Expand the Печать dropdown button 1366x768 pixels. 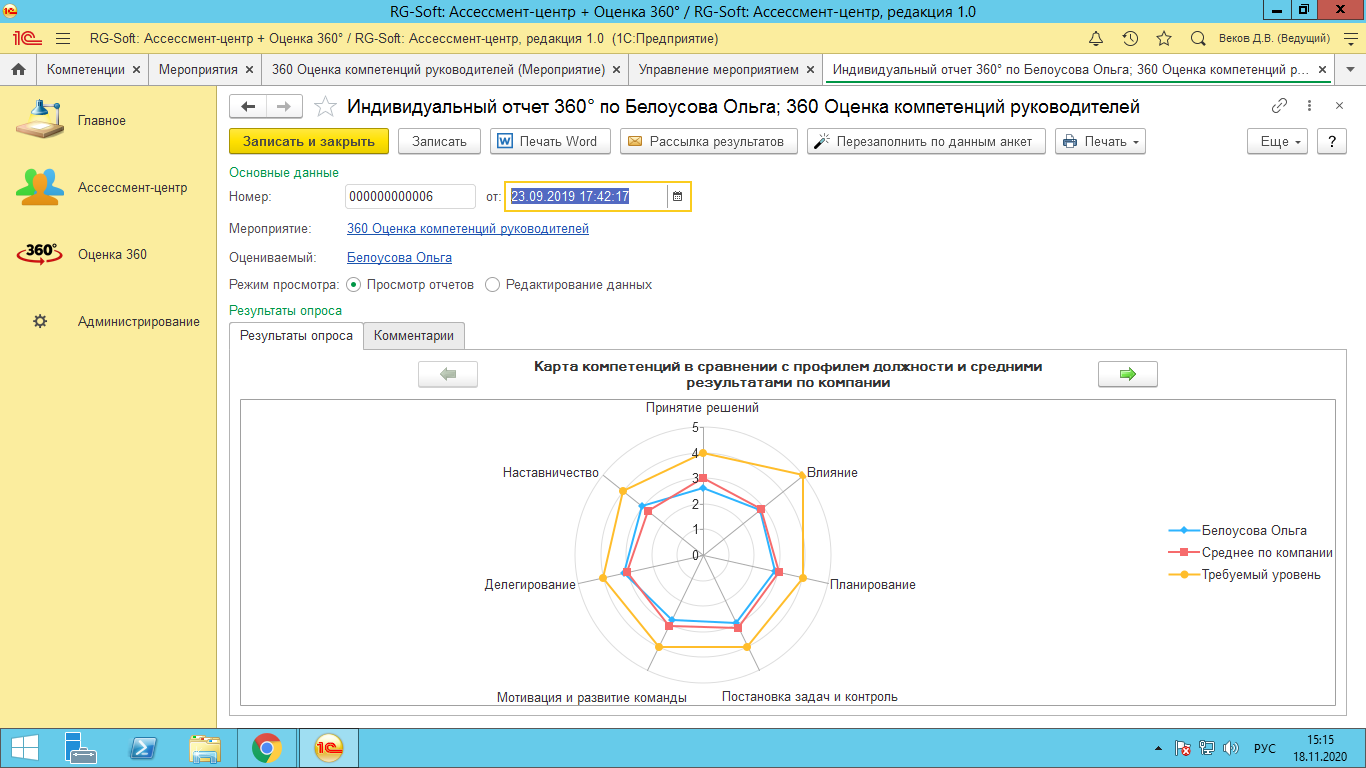(x=1100, y=142)
